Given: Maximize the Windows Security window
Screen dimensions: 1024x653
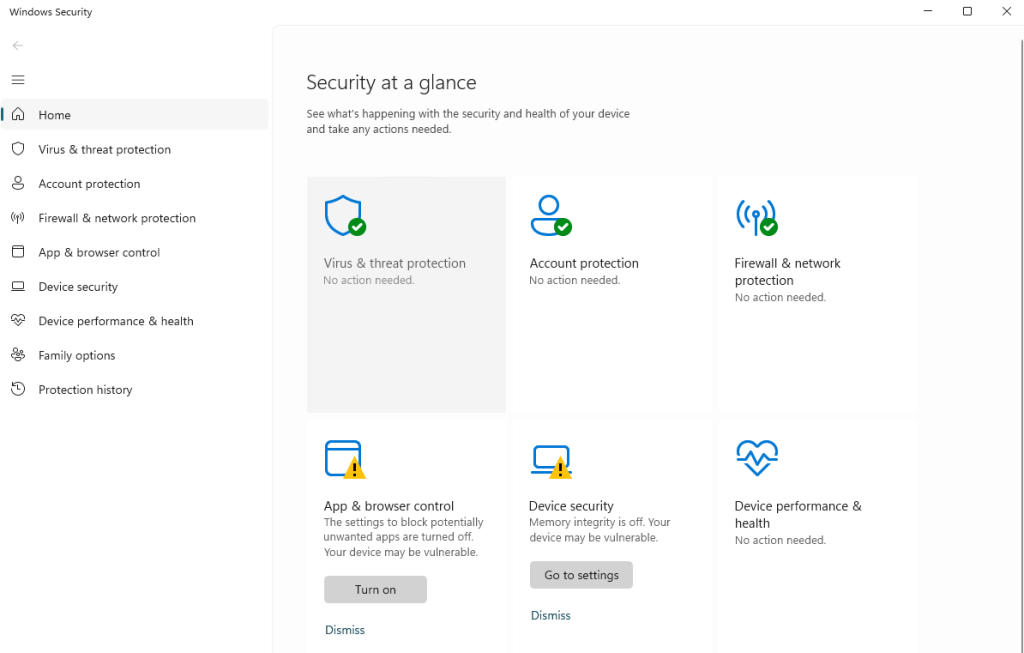Looking at the screenshot, I should (x=967, y=11).
